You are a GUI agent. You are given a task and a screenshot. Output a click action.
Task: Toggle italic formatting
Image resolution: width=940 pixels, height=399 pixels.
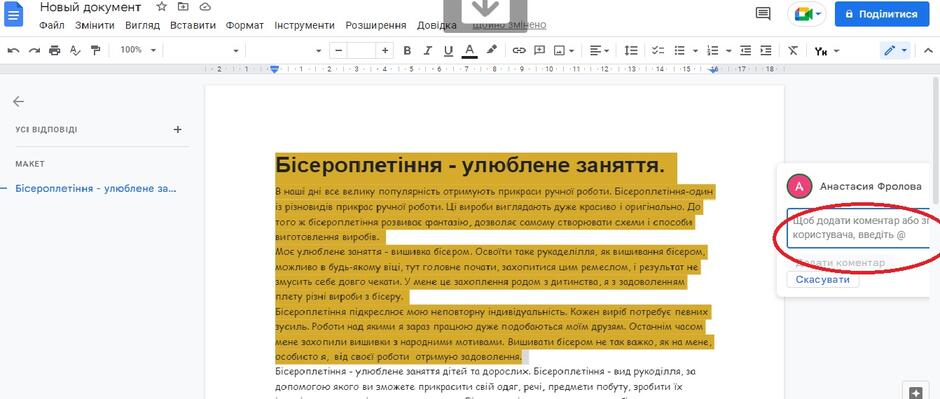point(427,51)
